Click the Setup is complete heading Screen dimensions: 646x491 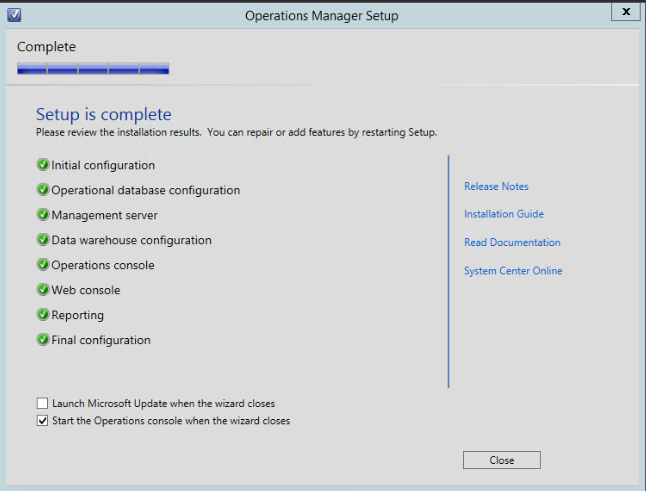103,114
